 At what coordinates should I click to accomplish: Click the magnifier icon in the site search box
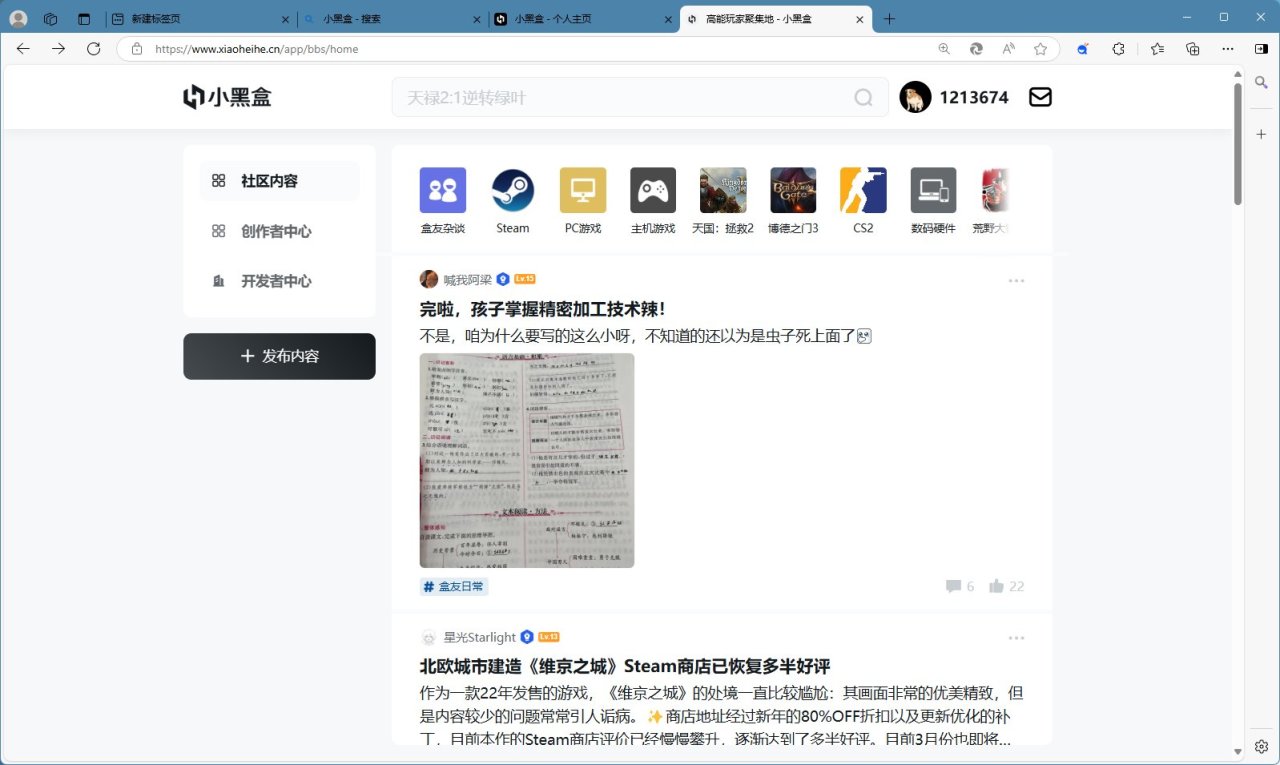click(x=863, y=97)
